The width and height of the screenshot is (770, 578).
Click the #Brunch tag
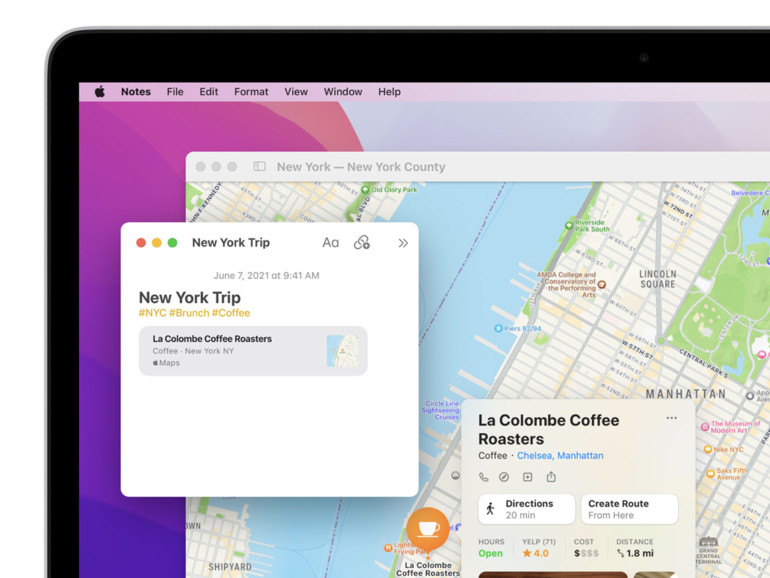189,313
